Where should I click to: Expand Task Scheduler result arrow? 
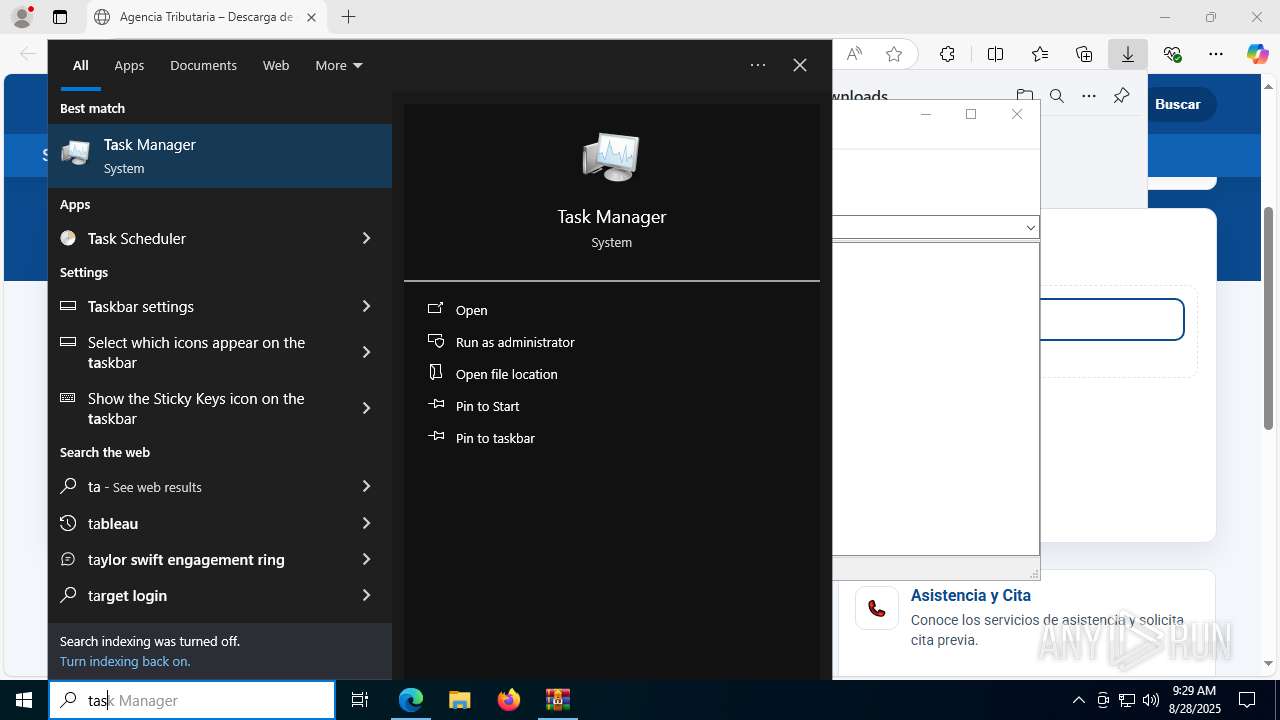(x=366, y=238)
